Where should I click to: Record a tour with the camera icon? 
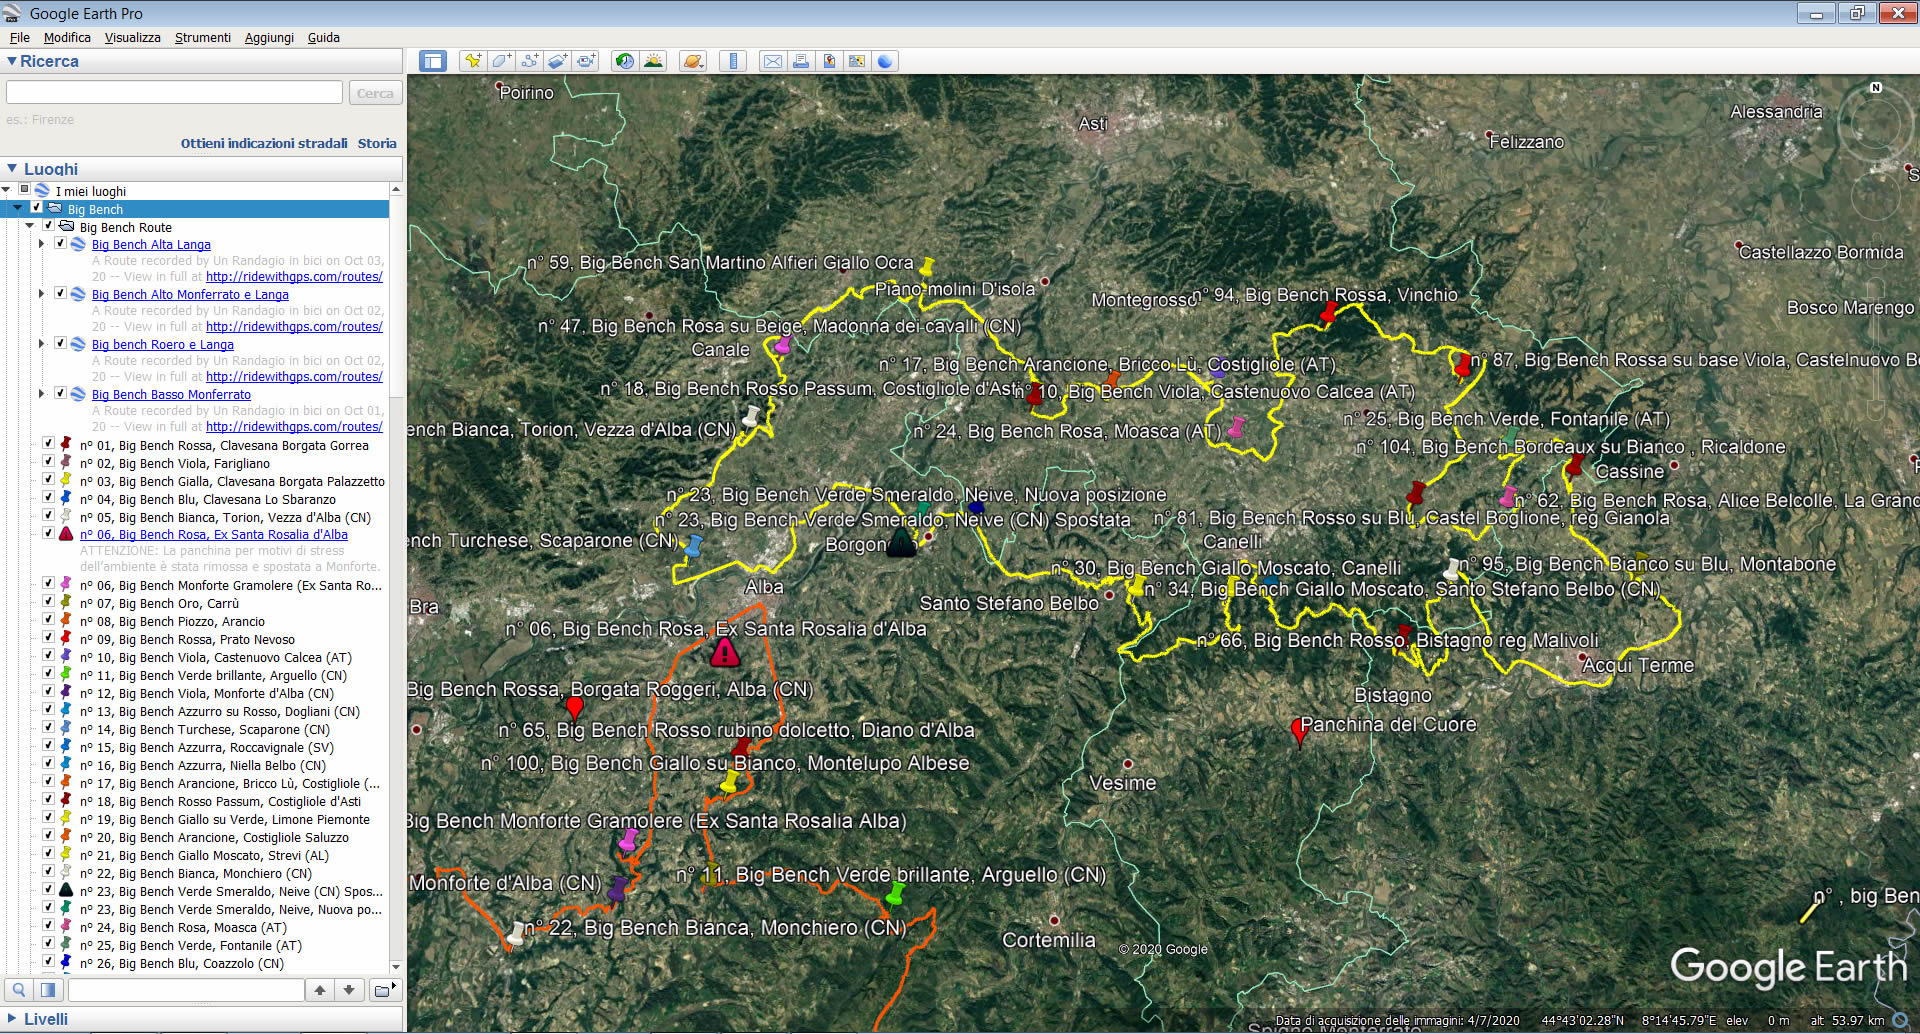586,61
